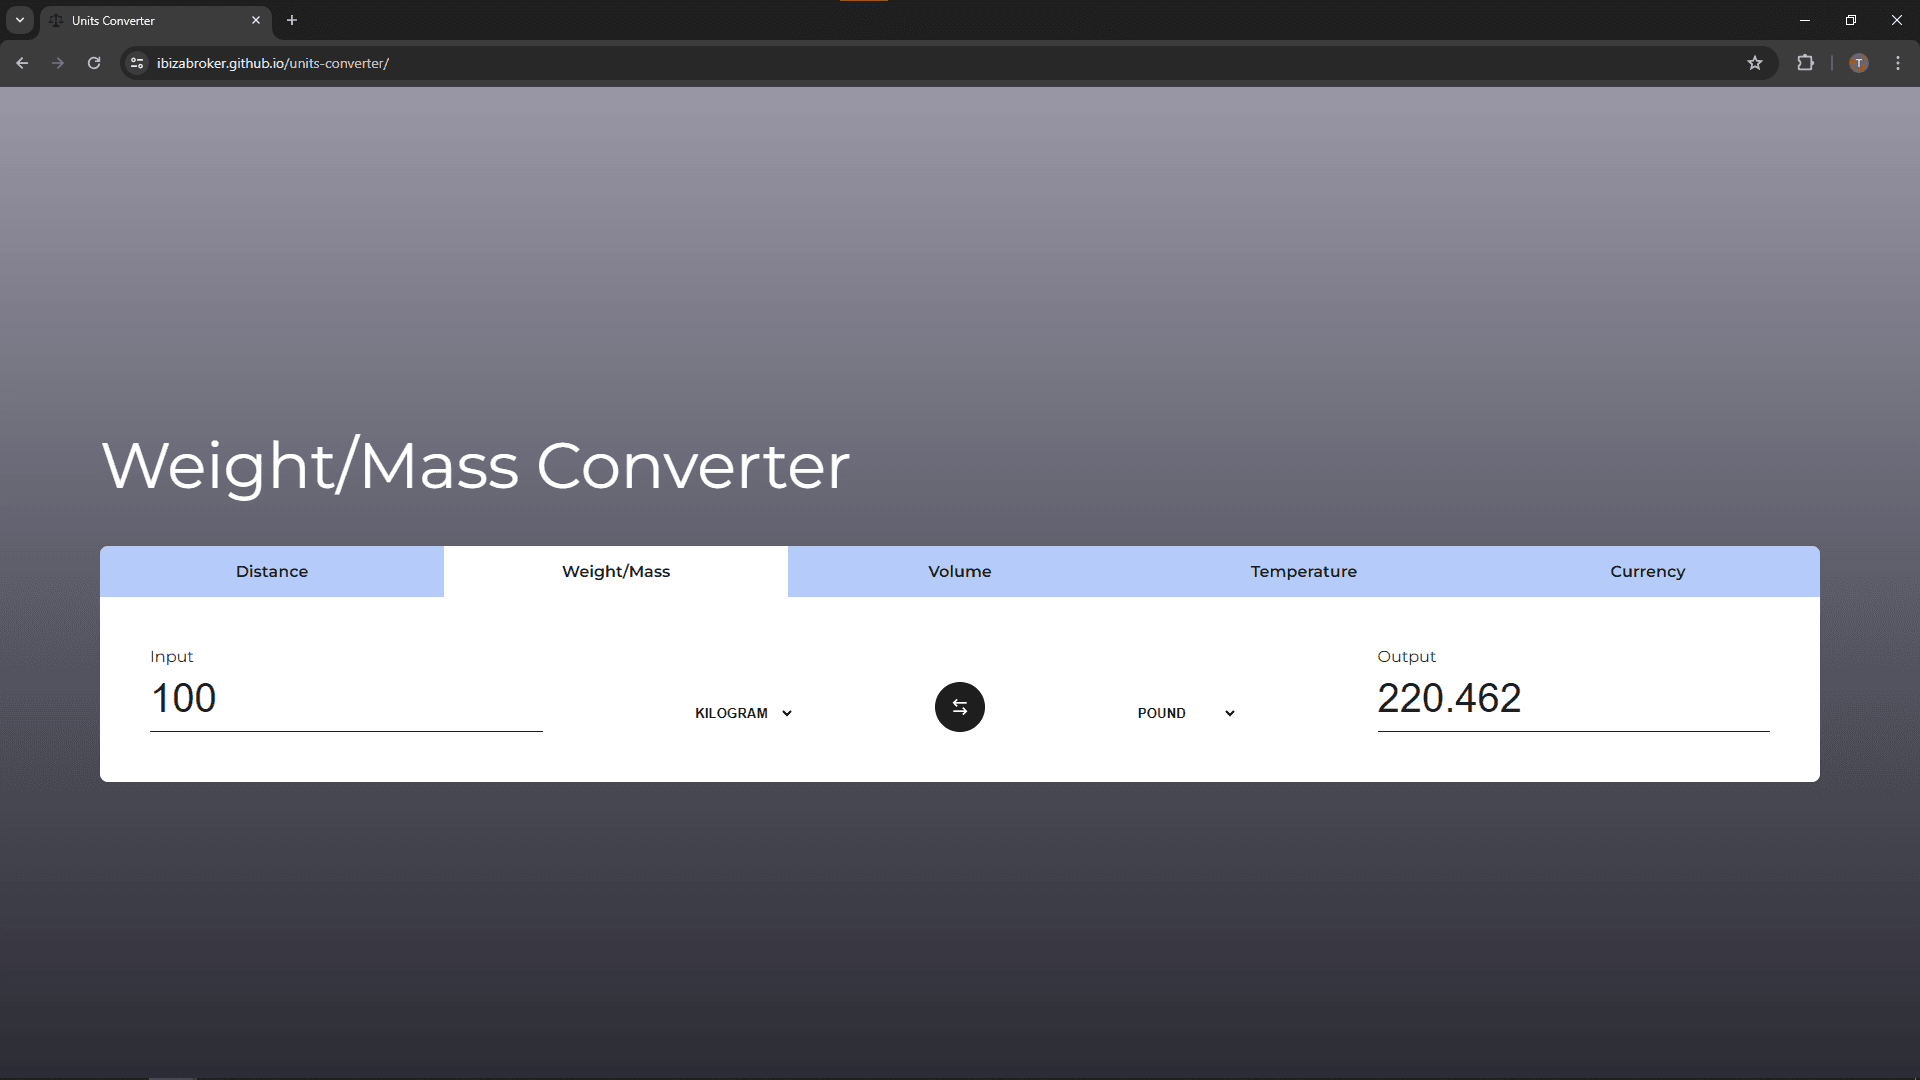Image resolution: width=1920 pixels, height=1080 pixels.
Task: Click the reload page icon
Action: point(95,63)
